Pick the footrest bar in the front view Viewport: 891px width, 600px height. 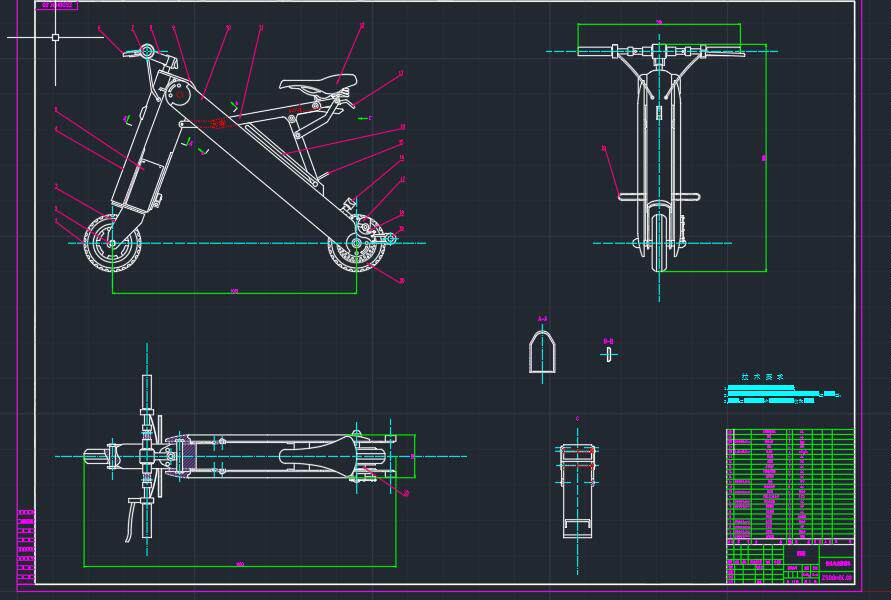pyautogui.click(x=659, y=197)
